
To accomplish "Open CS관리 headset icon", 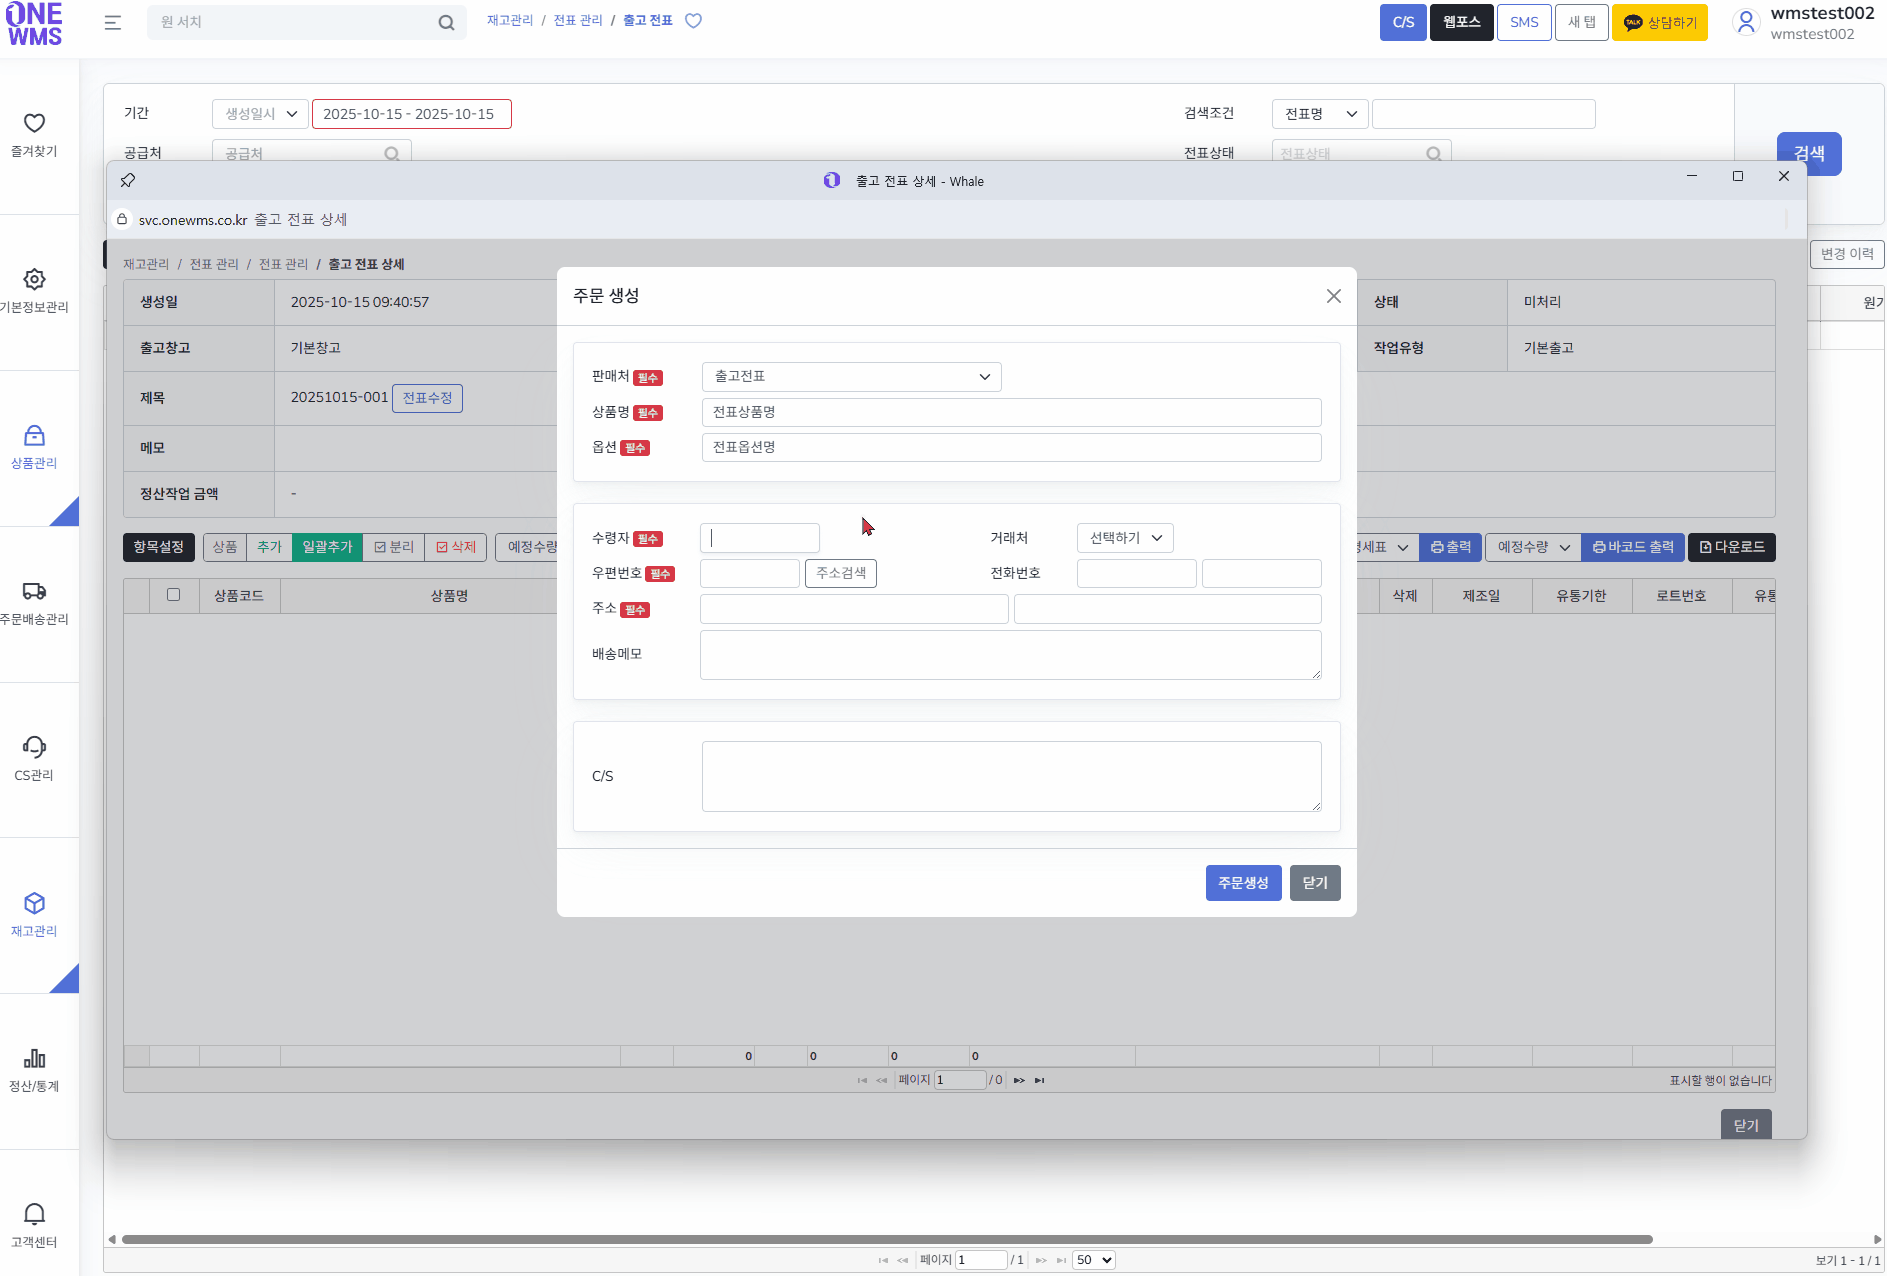I will [x=34, y=747].
